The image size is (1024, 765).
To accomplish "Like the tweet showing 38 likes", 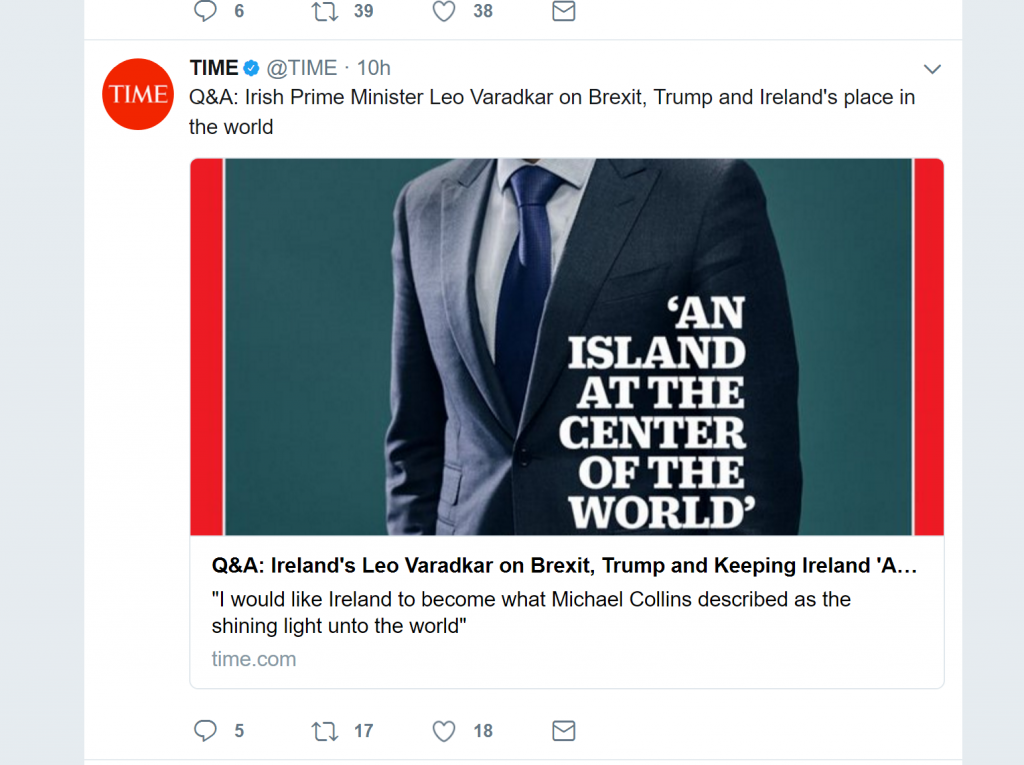I will (x=444, y=11).
